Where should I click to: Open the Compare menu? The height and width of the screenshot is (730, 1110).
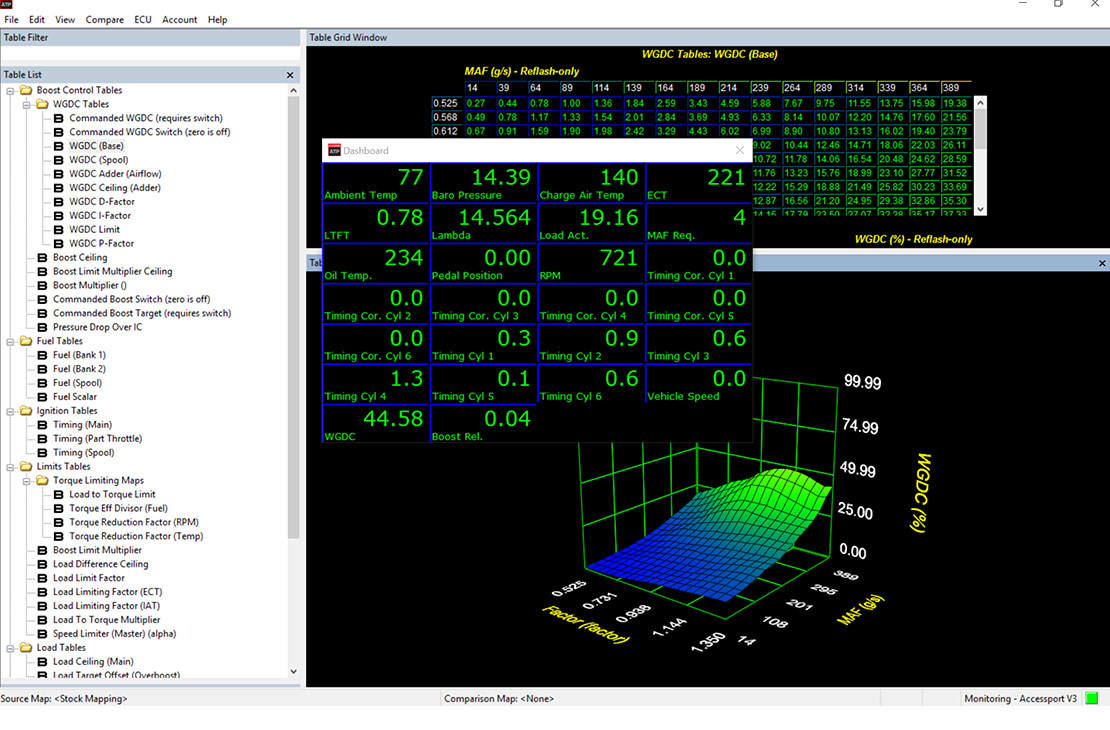pos(105,20)
